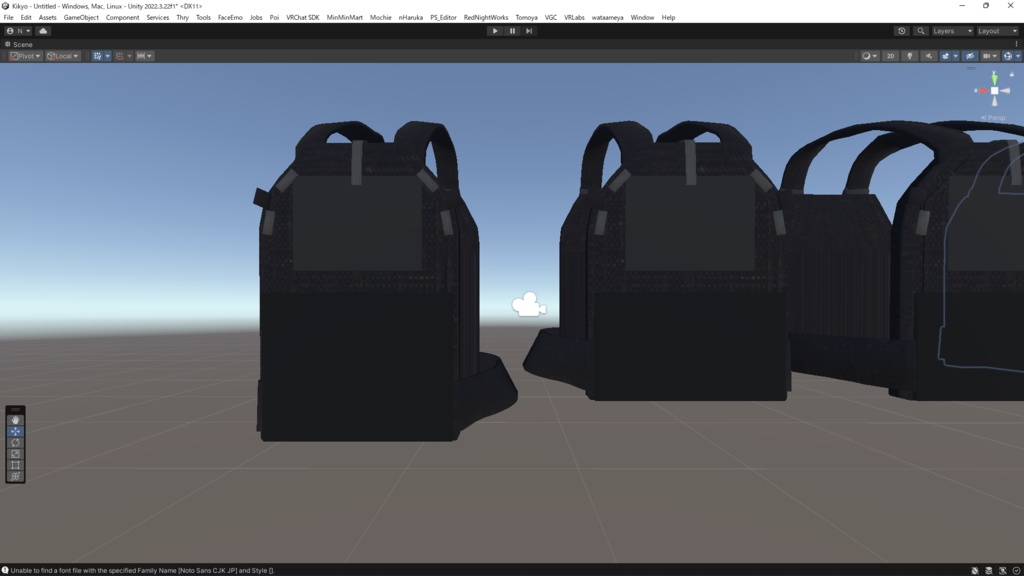
Task: Open the File menu
Action: [x=8, y=18]
